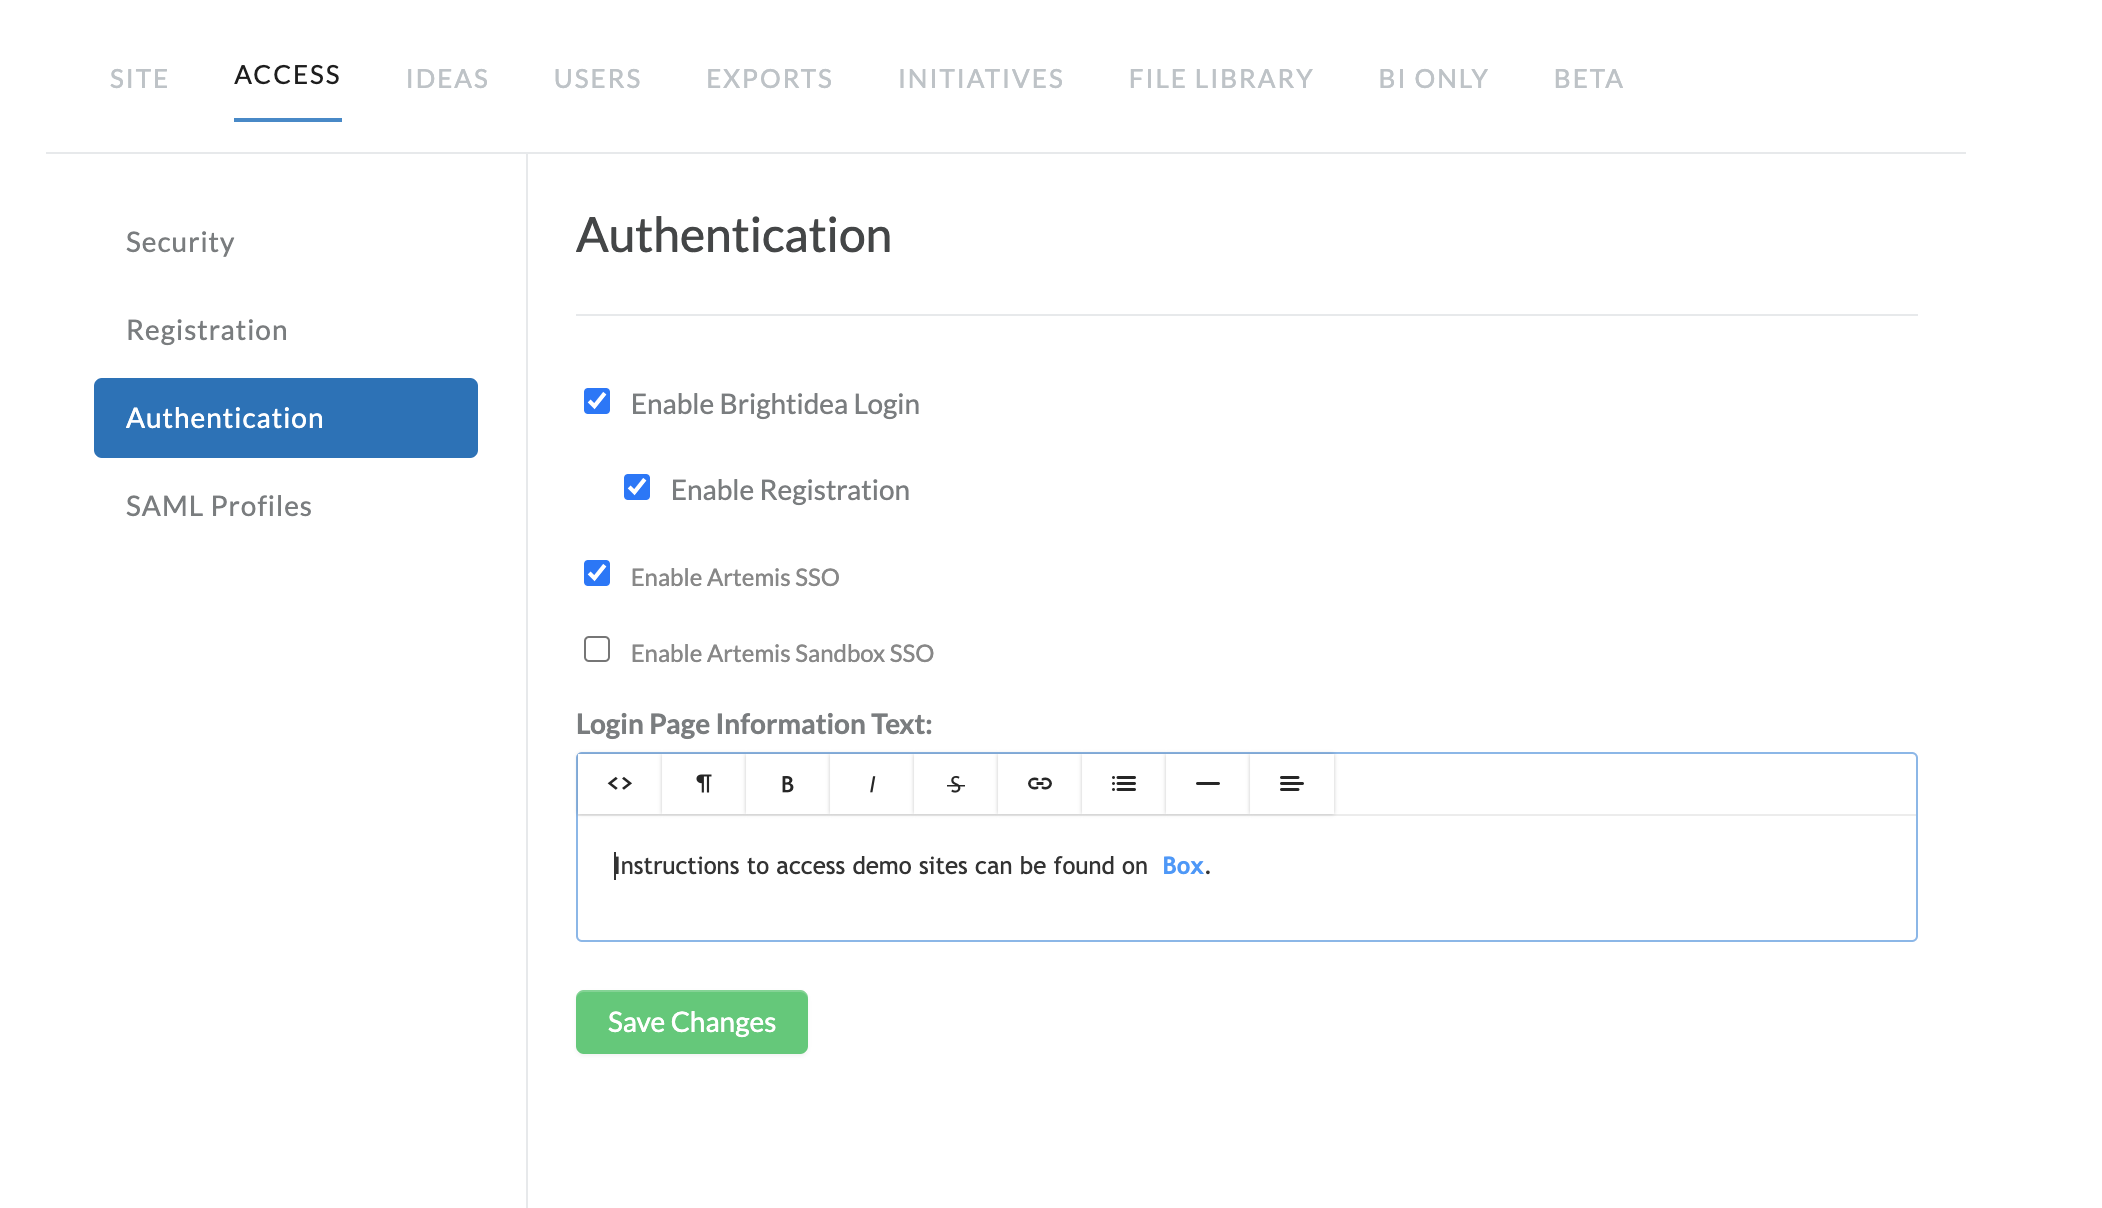Apply bold formatting in editor
Viewport: 2102px width, 1208px height.
click(788, 784)
